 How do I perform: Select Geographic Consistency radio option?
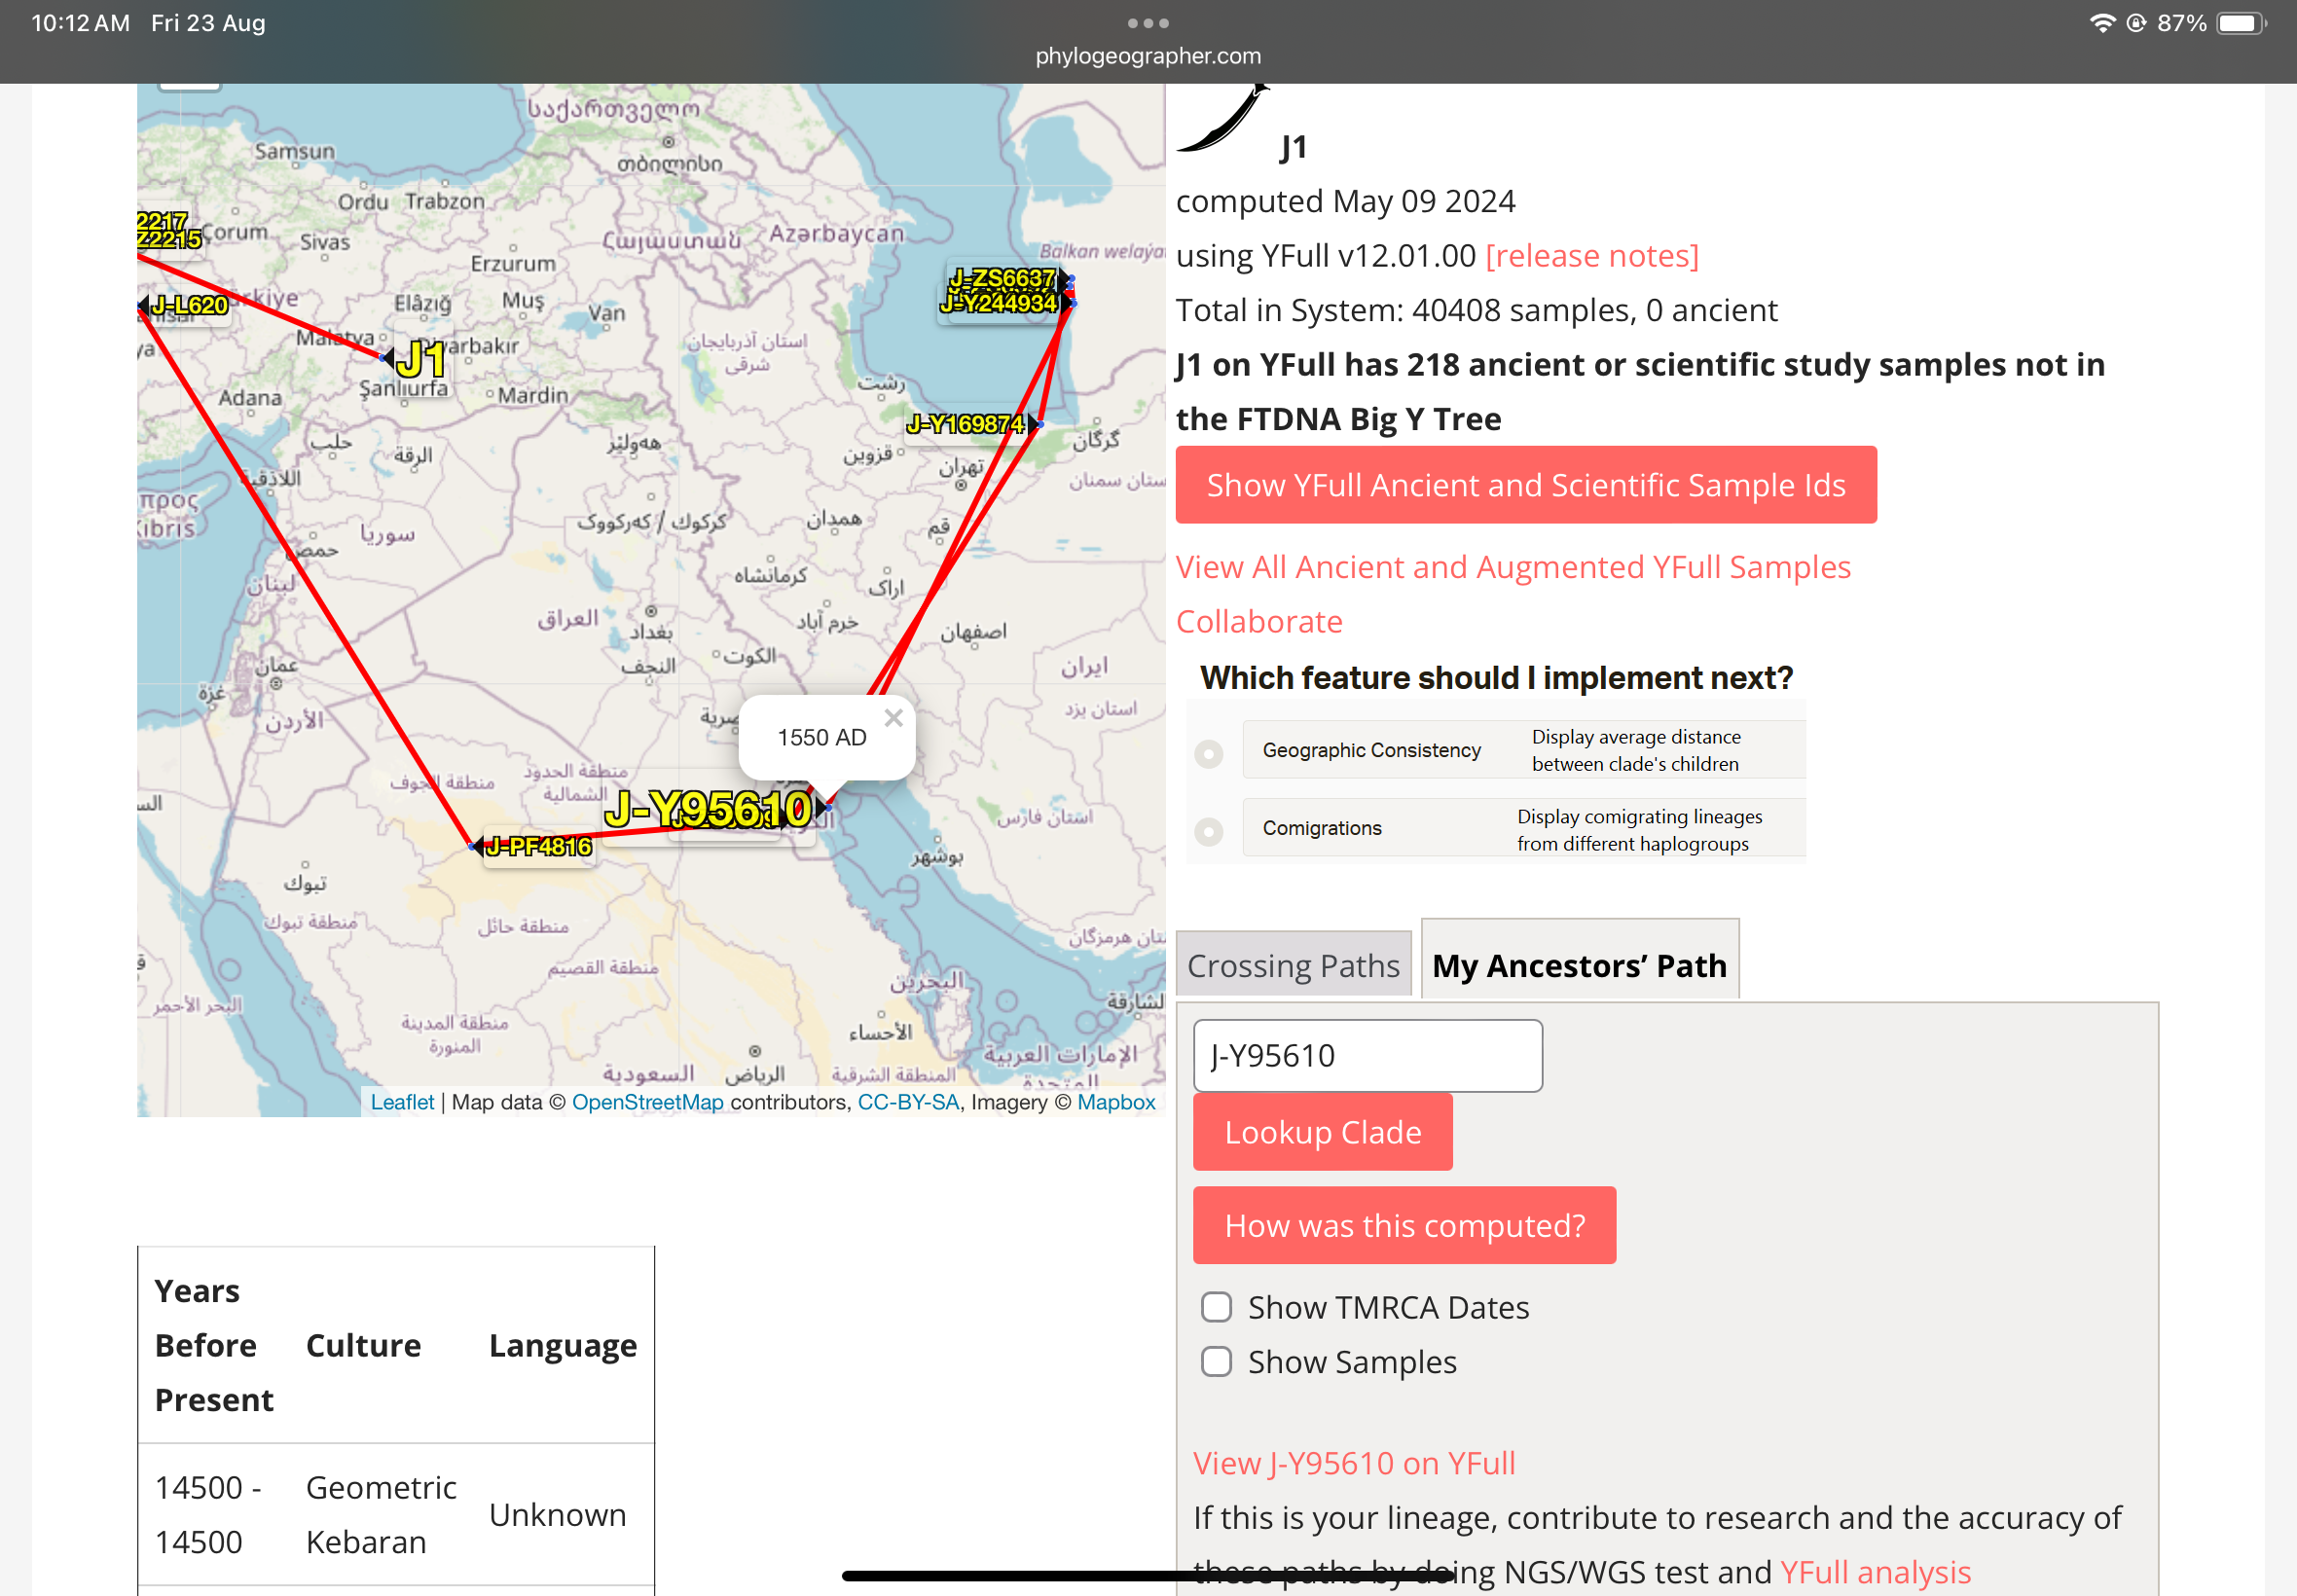[x=1208, y=753]
